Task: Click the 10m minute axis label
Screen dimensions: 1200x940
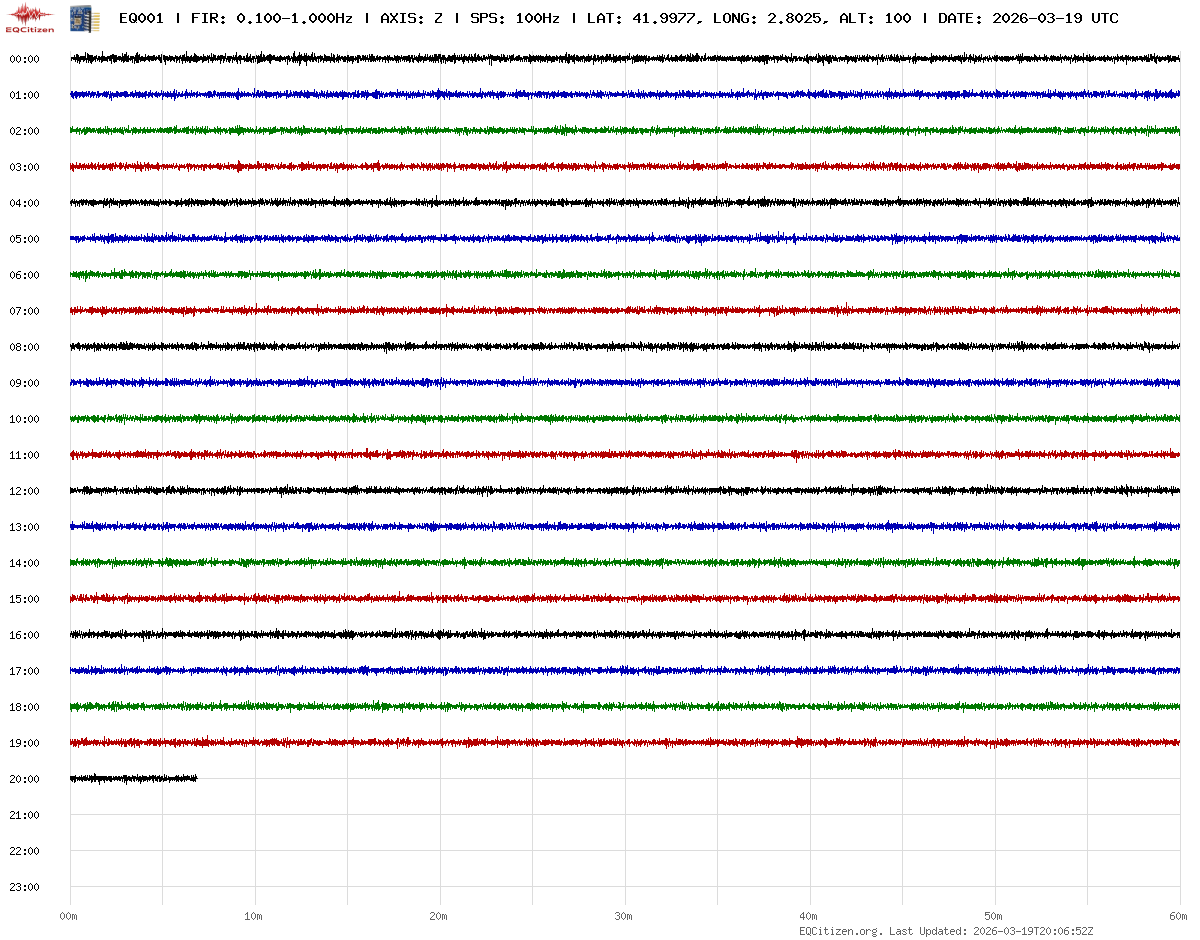Action: pos(254,917)
